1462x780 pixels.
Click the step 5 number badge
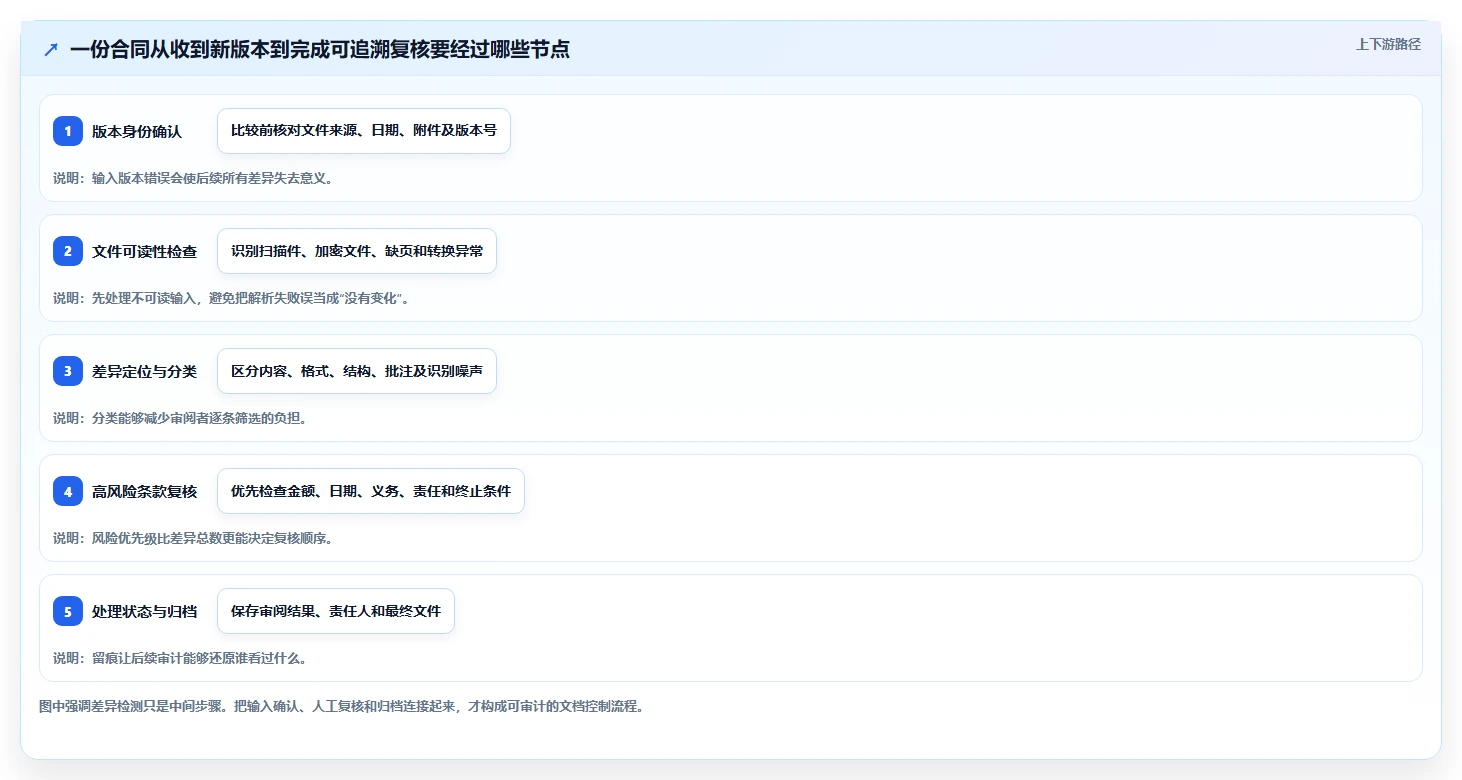68,611
